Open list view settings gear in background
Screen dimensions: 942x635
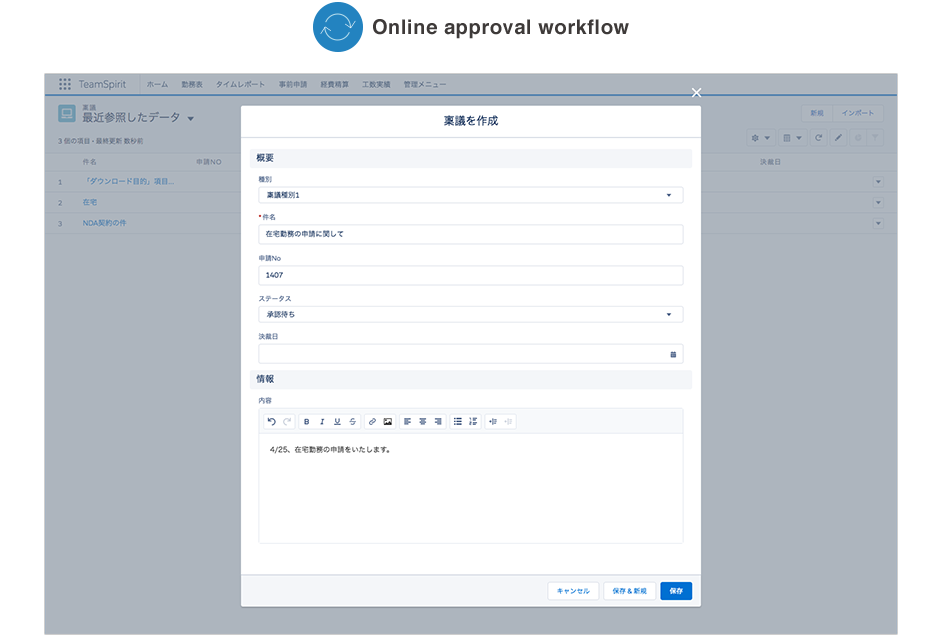tap(760, 138)
